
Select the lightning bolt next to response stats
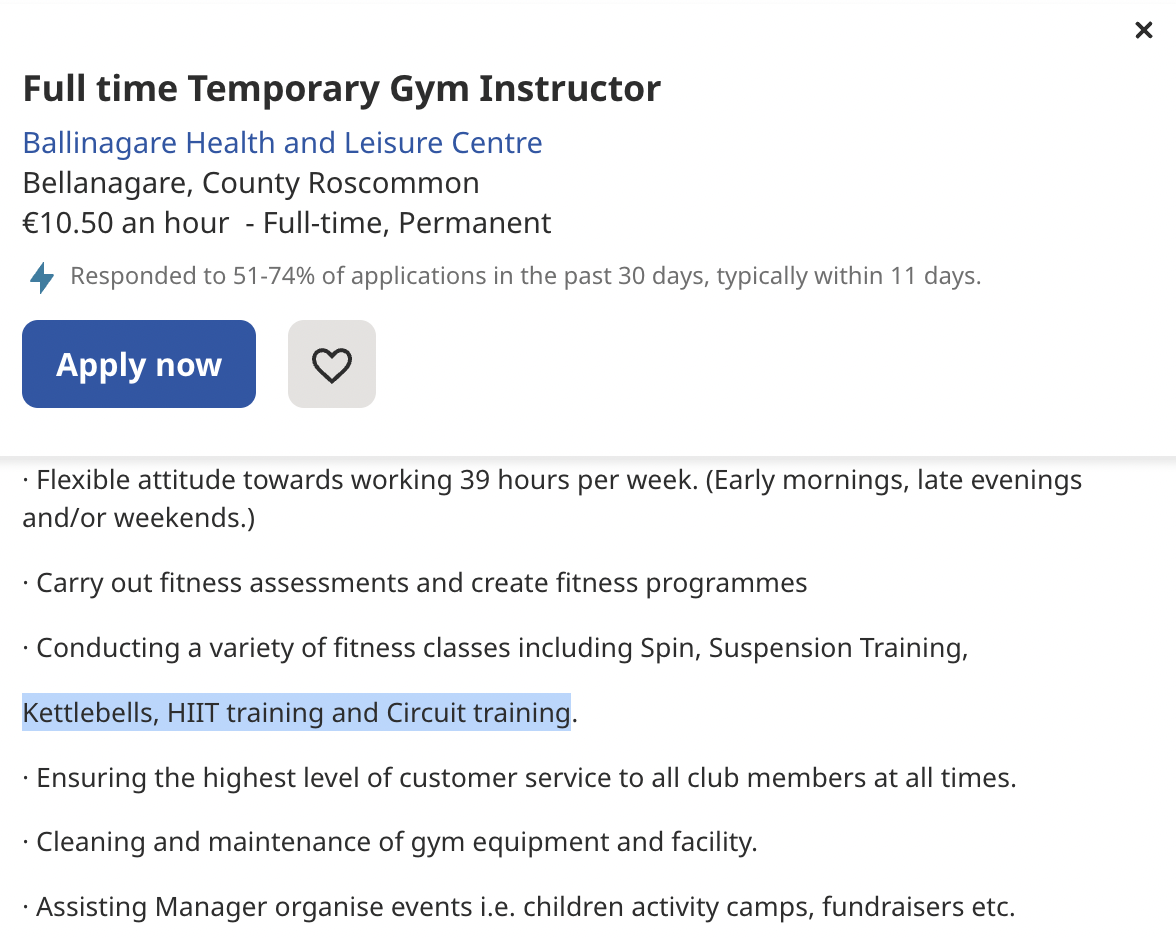(x=41, y=275)
